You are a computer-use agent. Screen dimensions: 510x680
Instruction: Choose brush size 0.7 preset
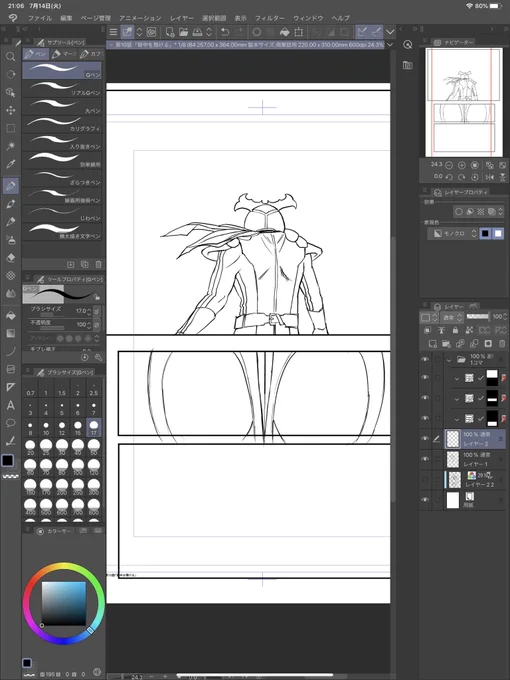tap(30, 389)
